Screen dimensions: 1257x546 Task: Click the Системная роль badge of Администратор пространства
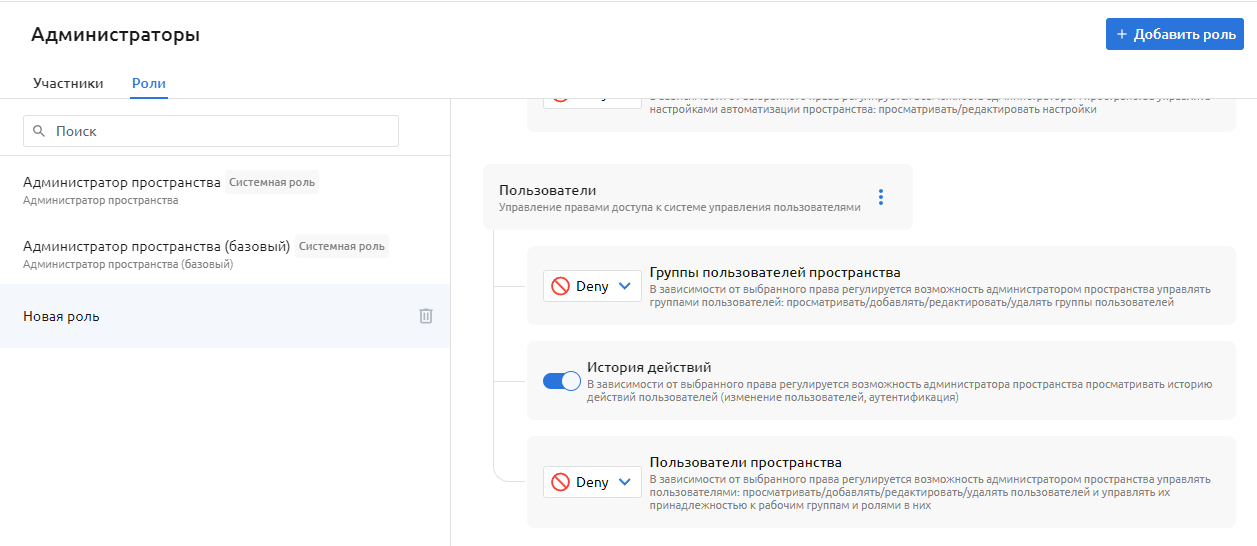(272, 183)
